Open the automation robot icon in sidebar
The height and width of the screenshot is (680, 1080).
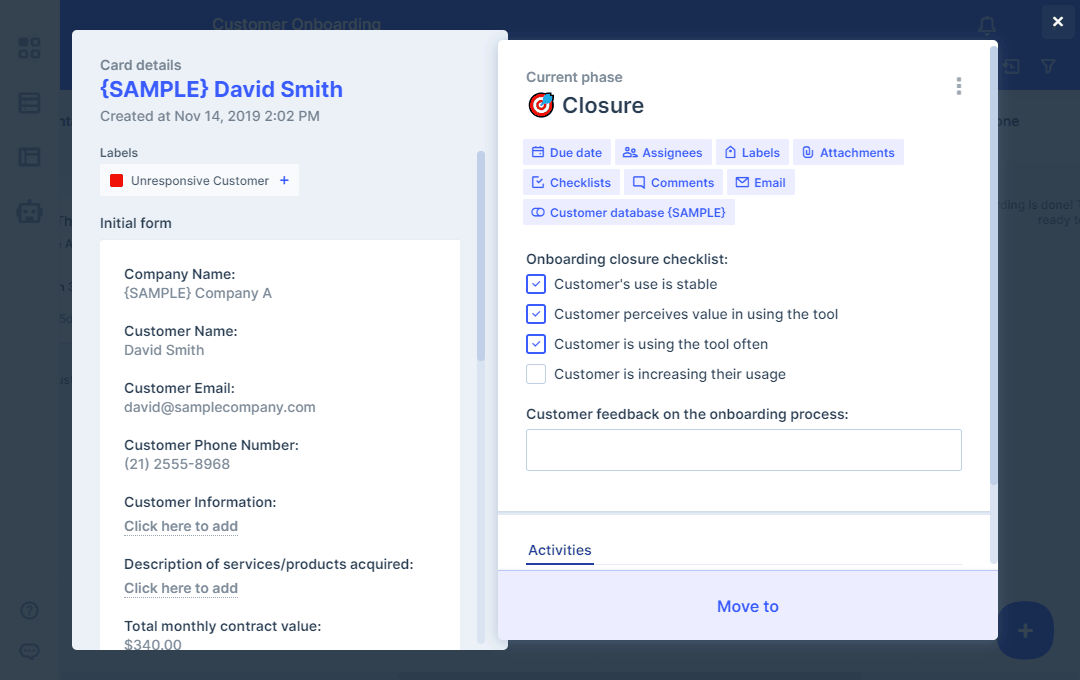(30, 211)
